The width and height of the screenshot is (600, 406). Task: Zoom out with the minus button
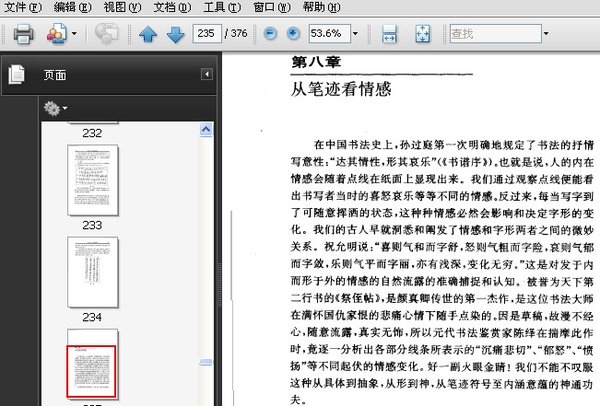click(270, 34)
